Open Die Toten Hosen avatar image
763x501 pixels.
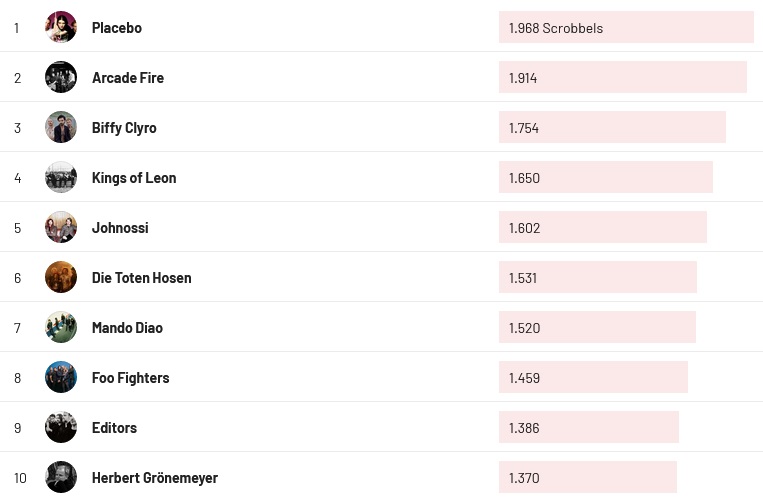[x=61, y=277]
